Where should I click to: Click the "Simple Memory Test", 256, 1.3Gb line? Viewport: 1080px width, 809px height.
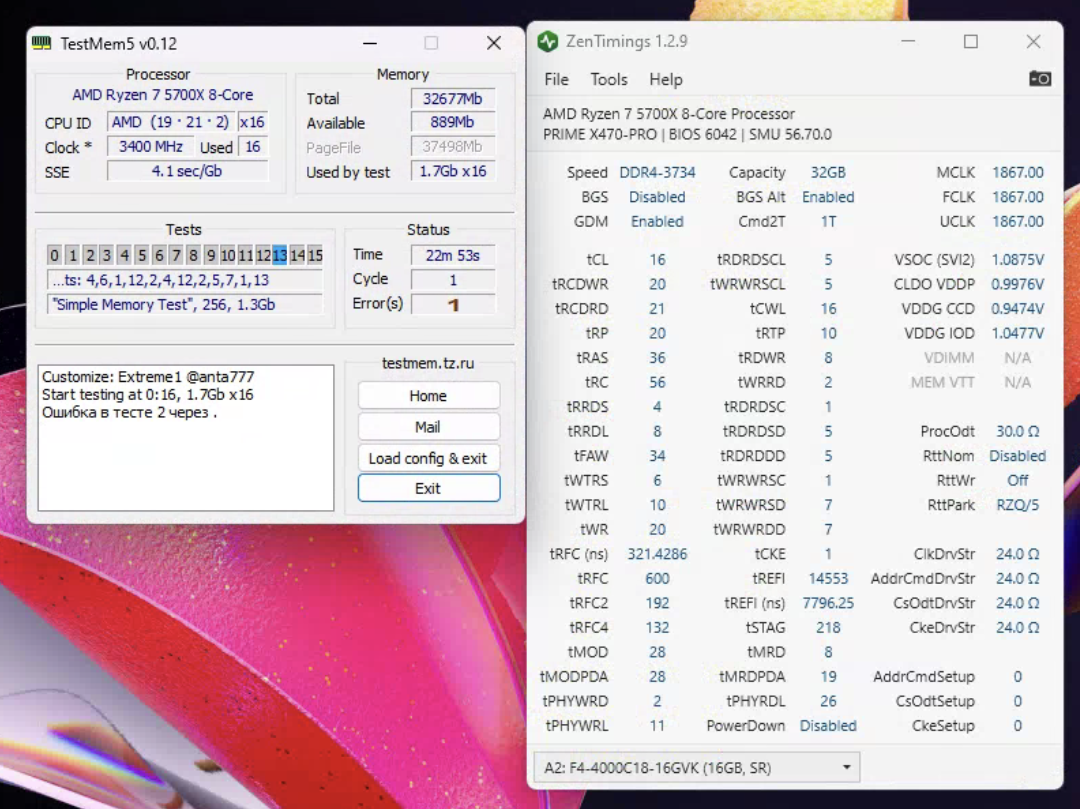click(x=185, y=304)
